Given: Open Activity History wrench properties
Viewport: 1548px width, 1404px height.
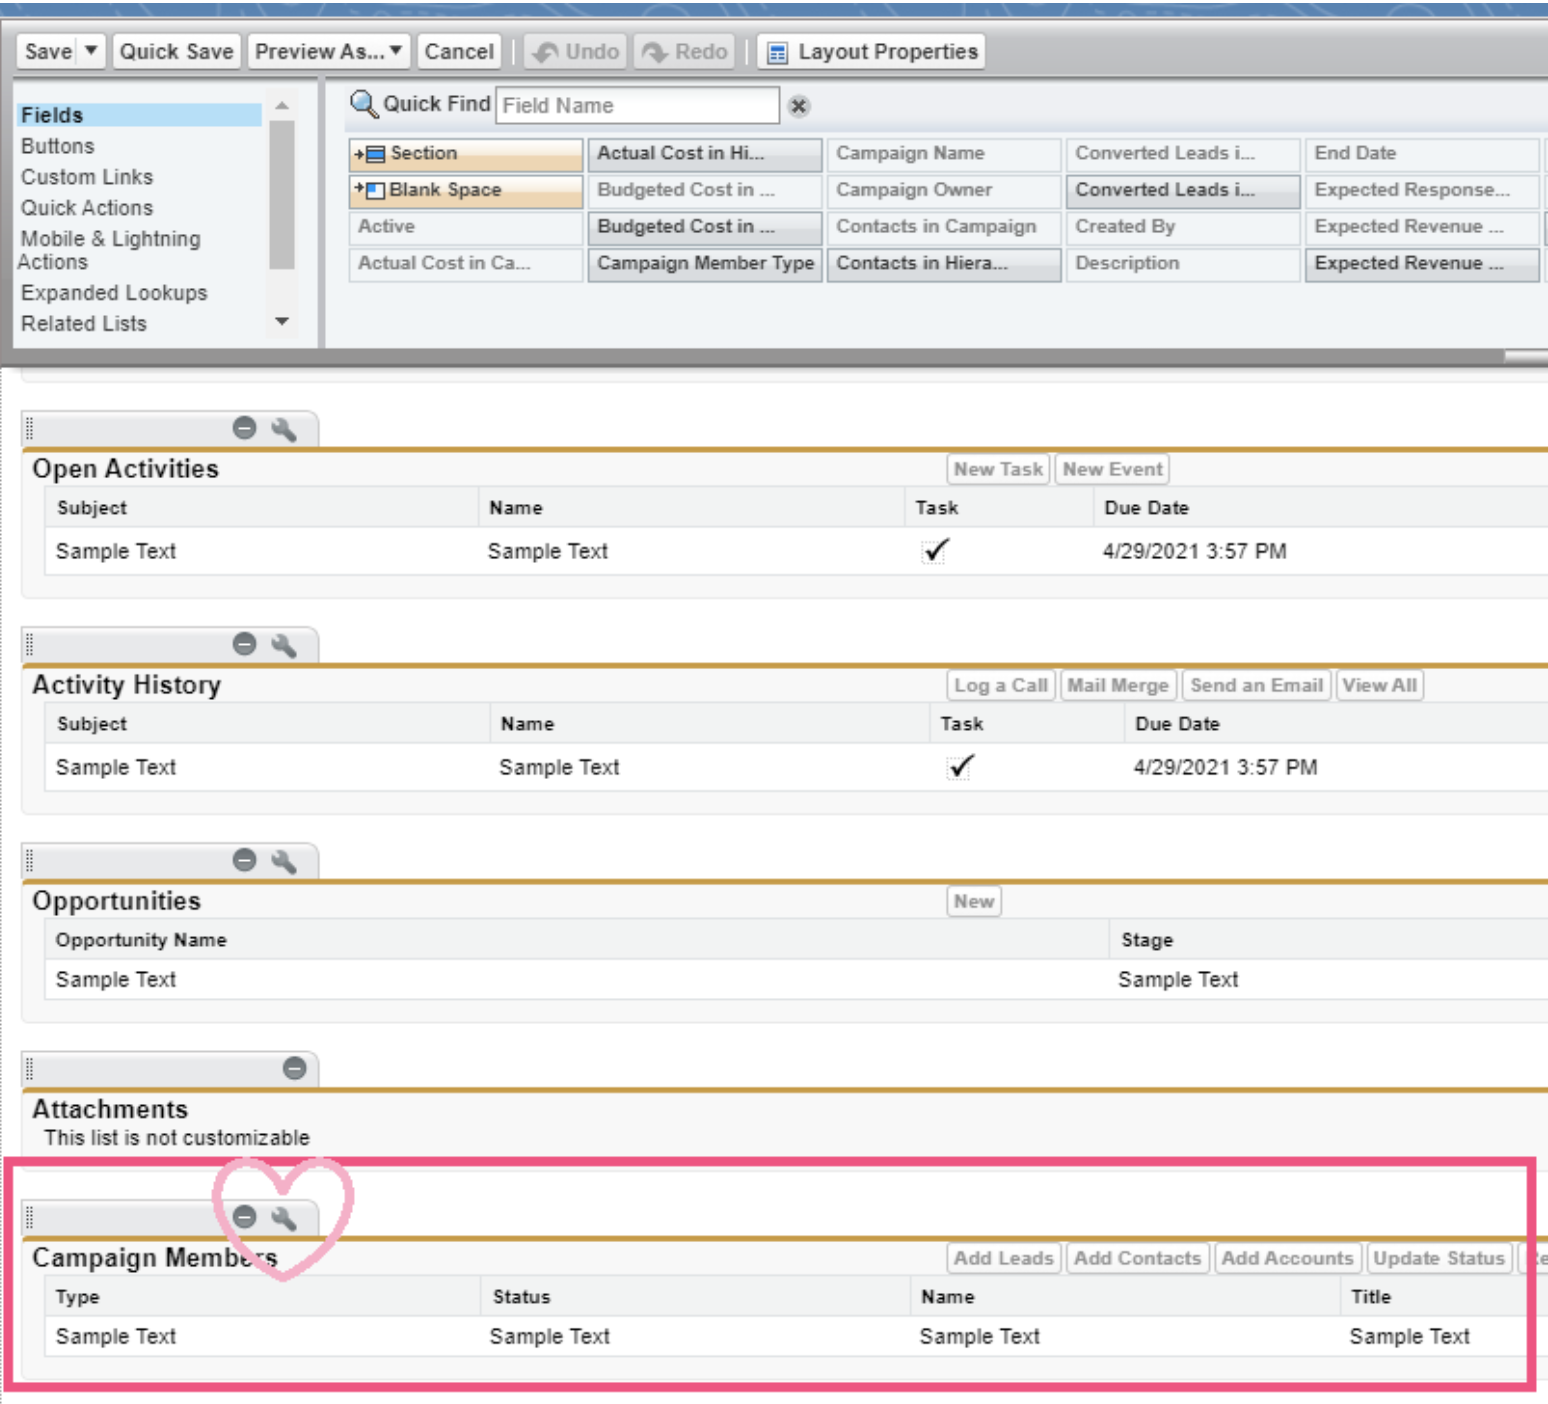Looking at the screenshot, I should tap(284, 645).
